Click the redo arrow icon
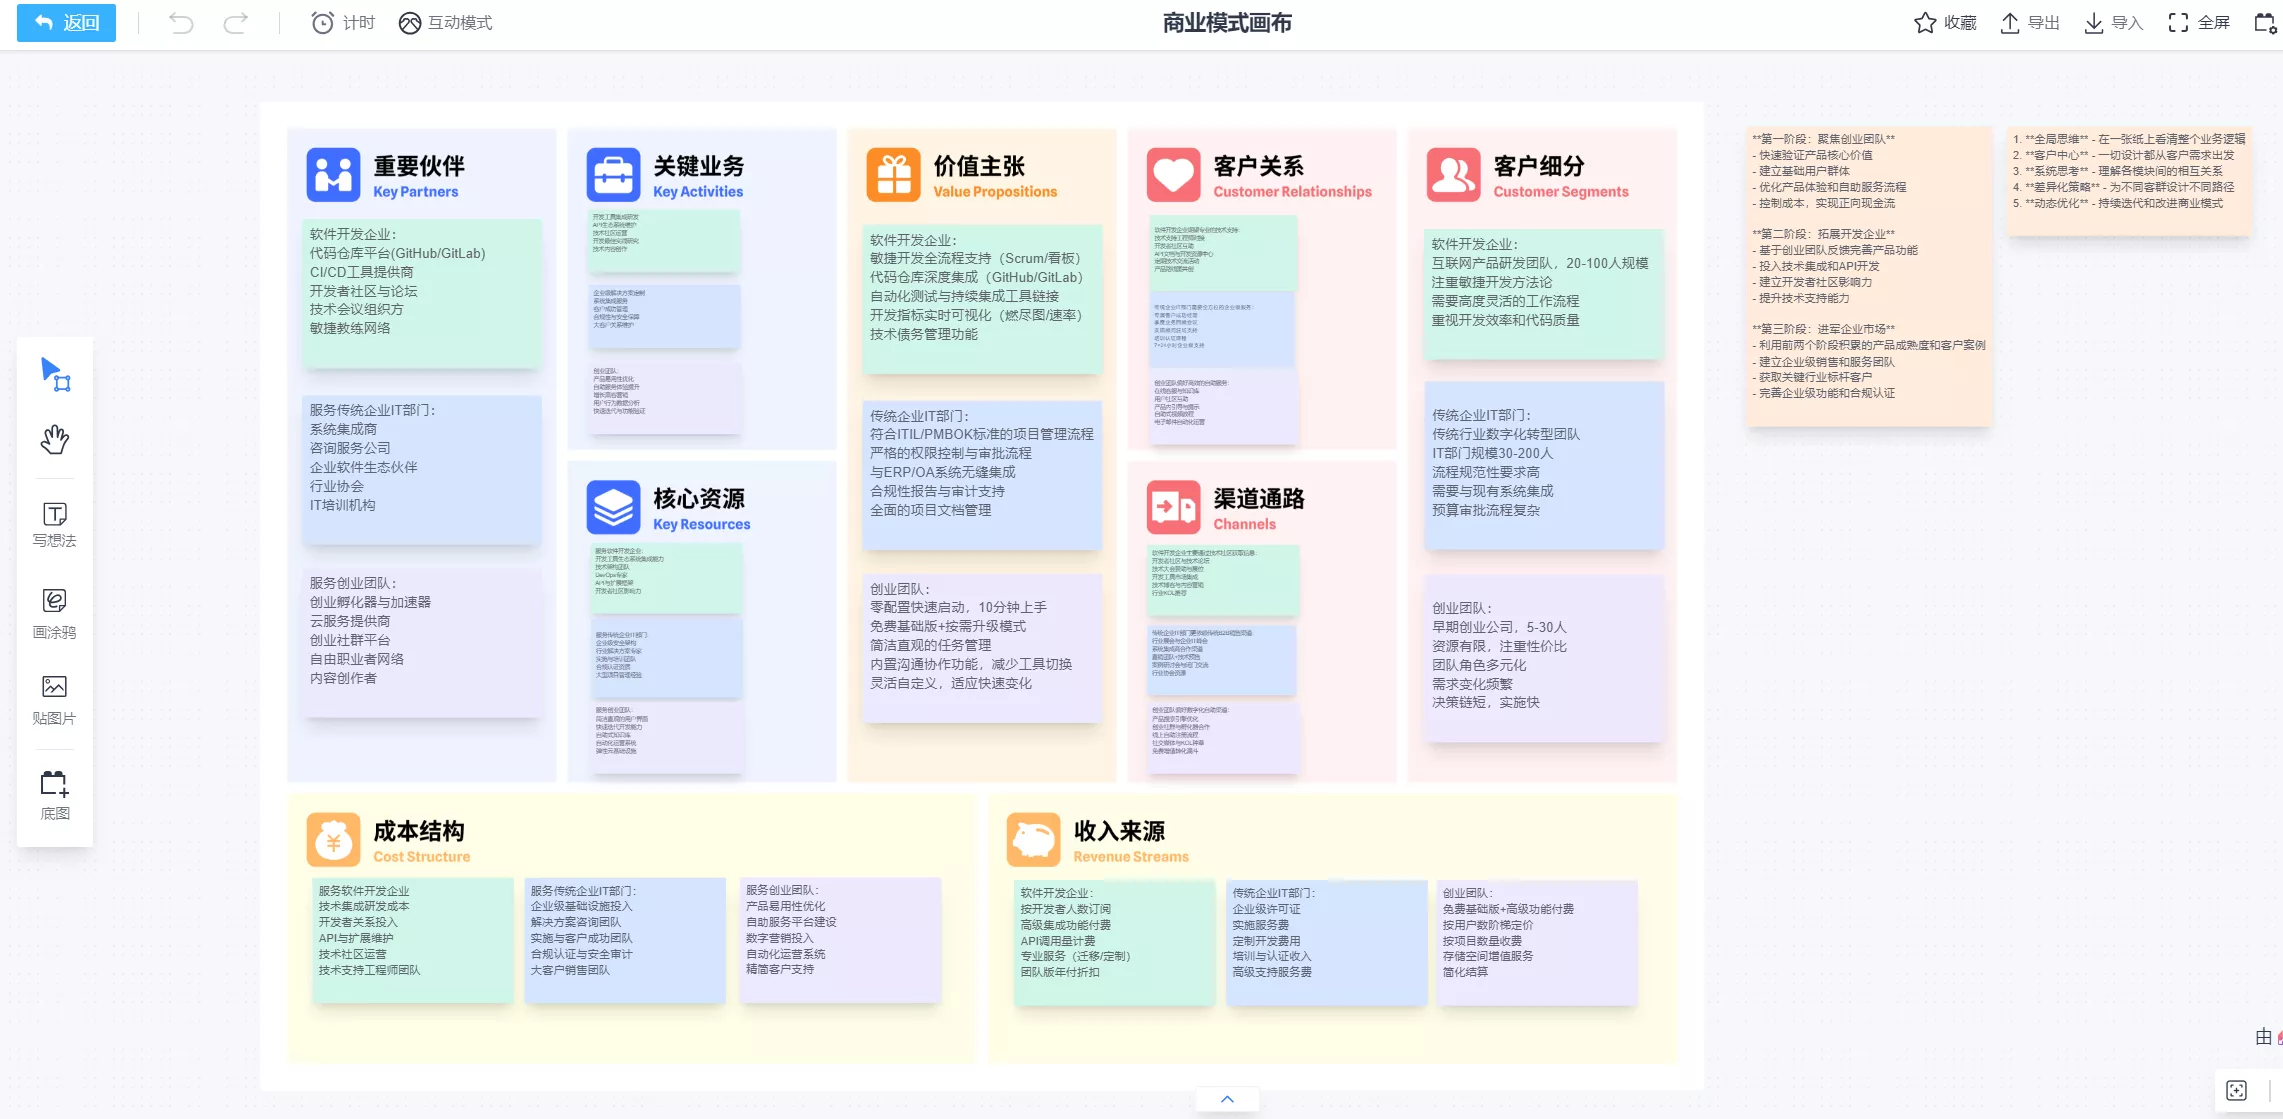The width and height of the screenshot is (2283, 1119). click(x=236, y=23)
